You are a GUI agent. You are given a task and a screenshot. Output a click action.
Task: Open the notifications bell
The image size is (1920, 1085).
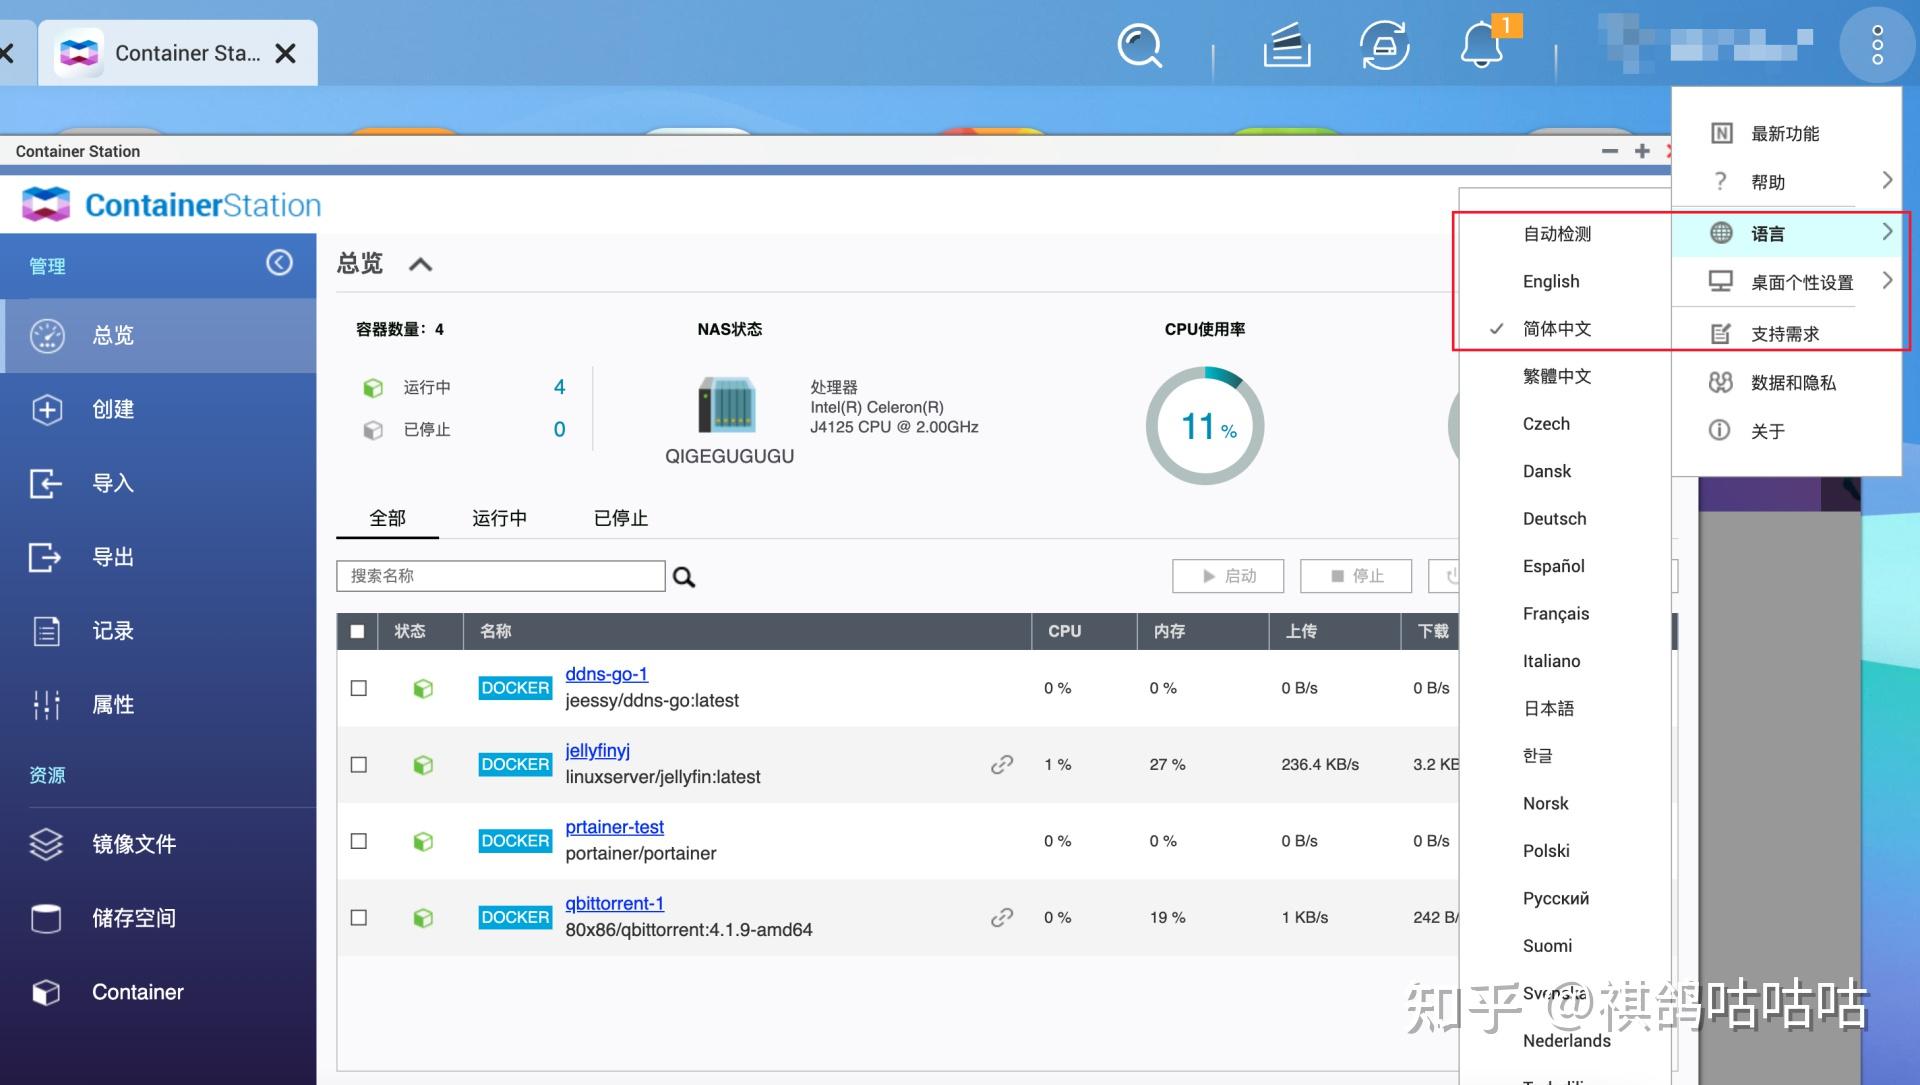1482,46
